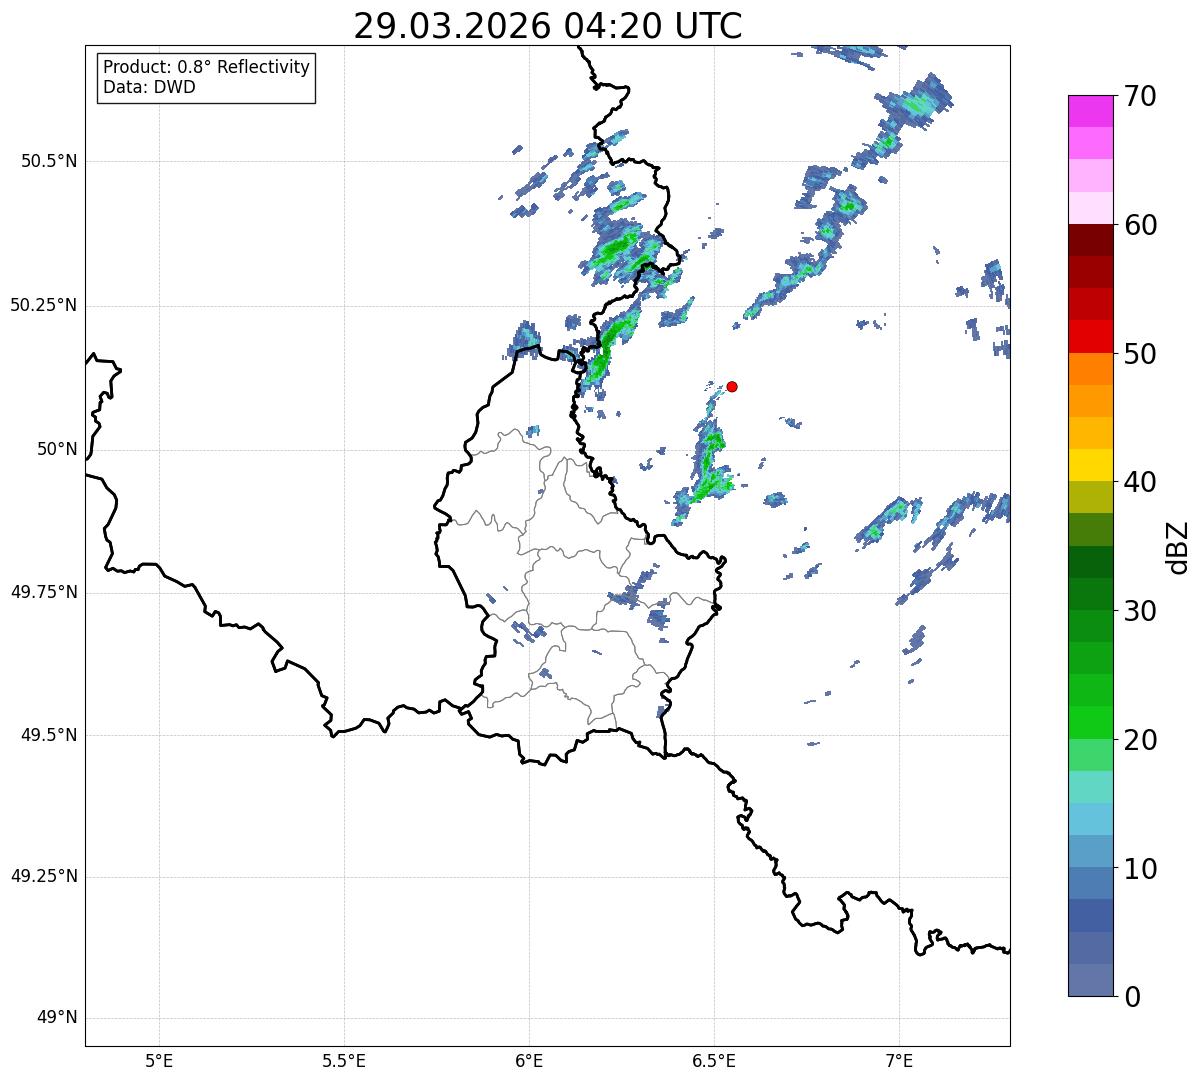Click the 49.75°N latitude label
The height and width of the screenshot is (1081, 1202).
[x=44, y=592]
